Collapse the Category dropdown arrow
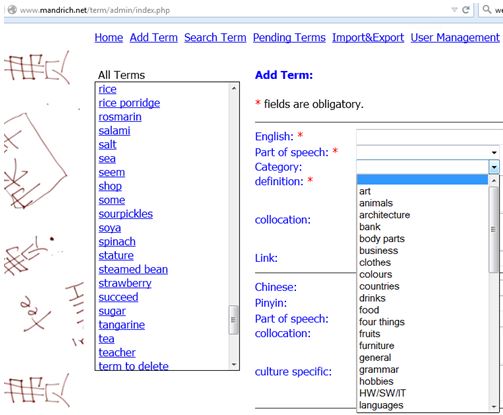 [494, 167]
